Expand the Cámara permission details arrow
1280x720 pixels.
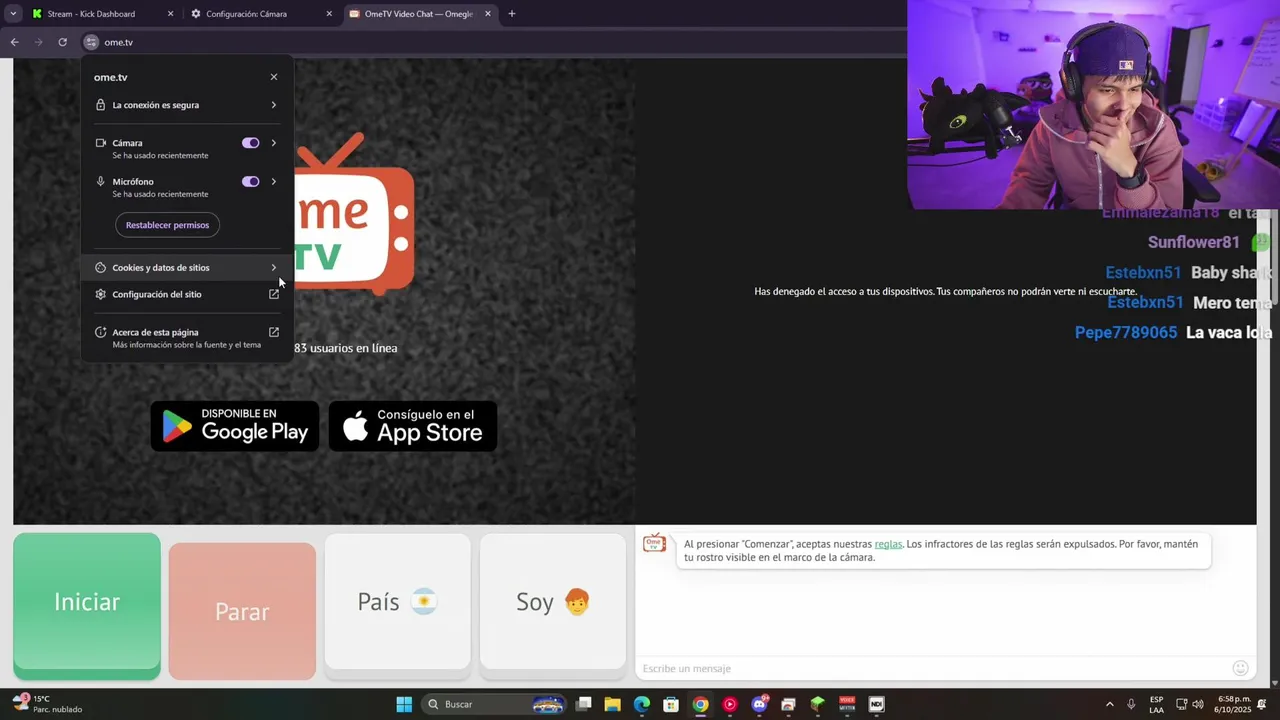tap(274, 143)
